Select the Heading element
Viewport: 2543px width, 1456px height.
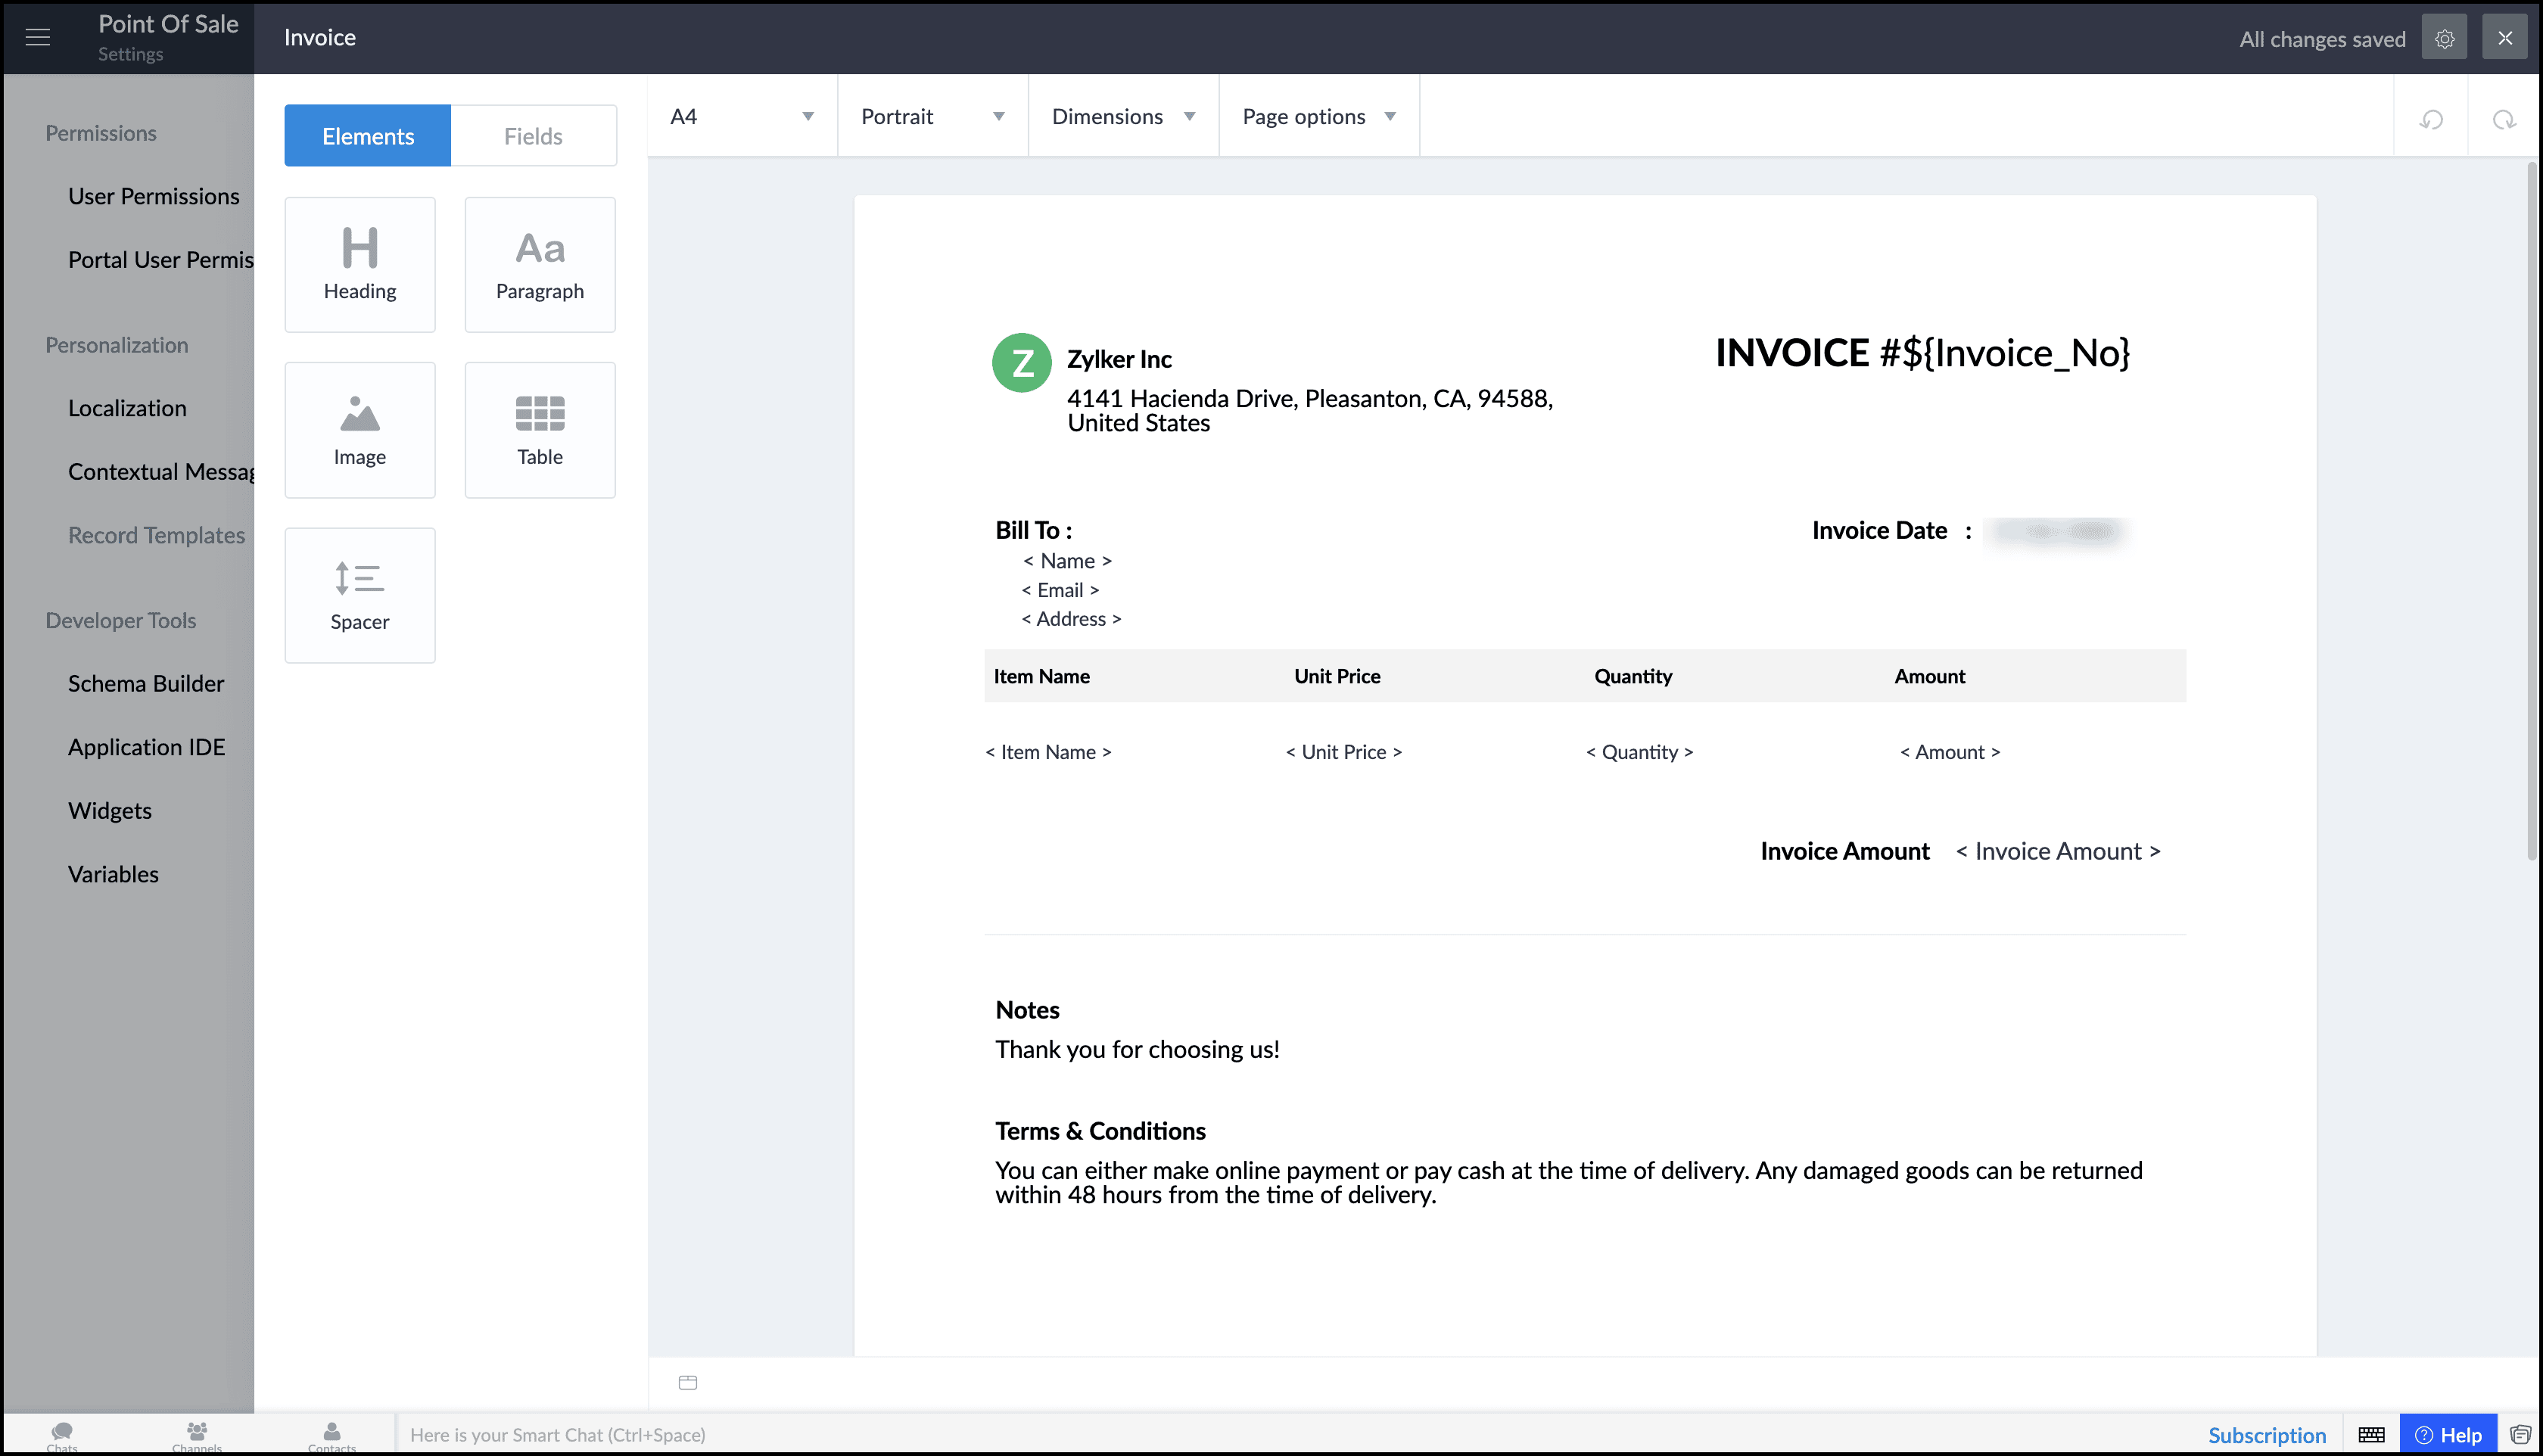359,264
